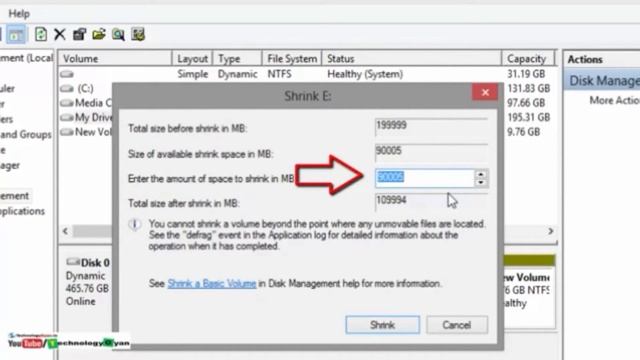
Task: Select the Media volume row
Action: [85, 103]
